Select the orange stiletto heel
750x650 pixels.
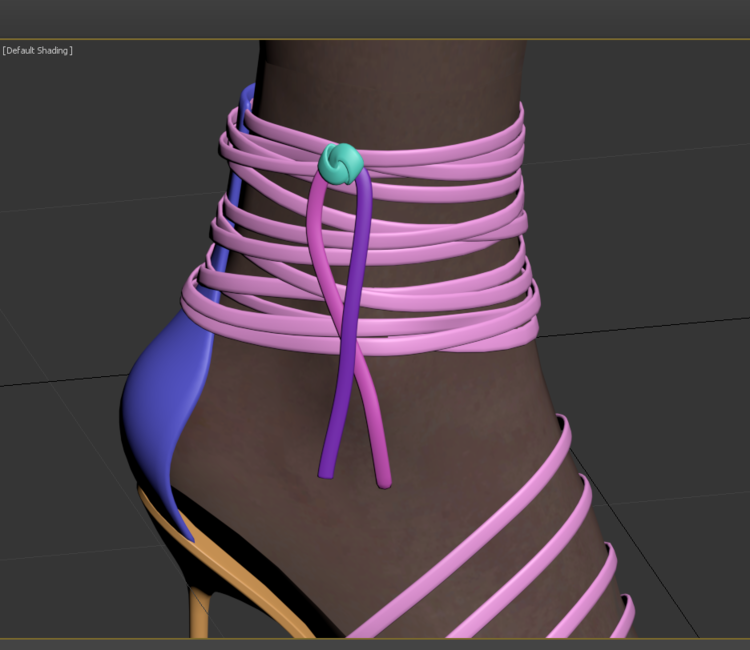point(199,612)
